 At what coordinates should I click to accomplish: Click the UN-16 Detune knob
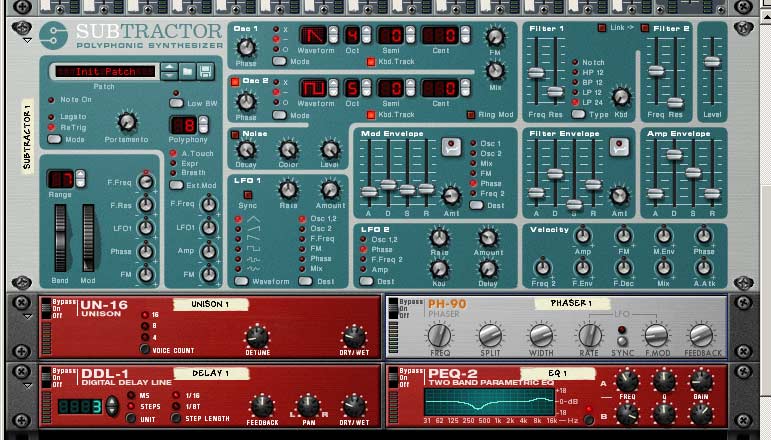257,337
